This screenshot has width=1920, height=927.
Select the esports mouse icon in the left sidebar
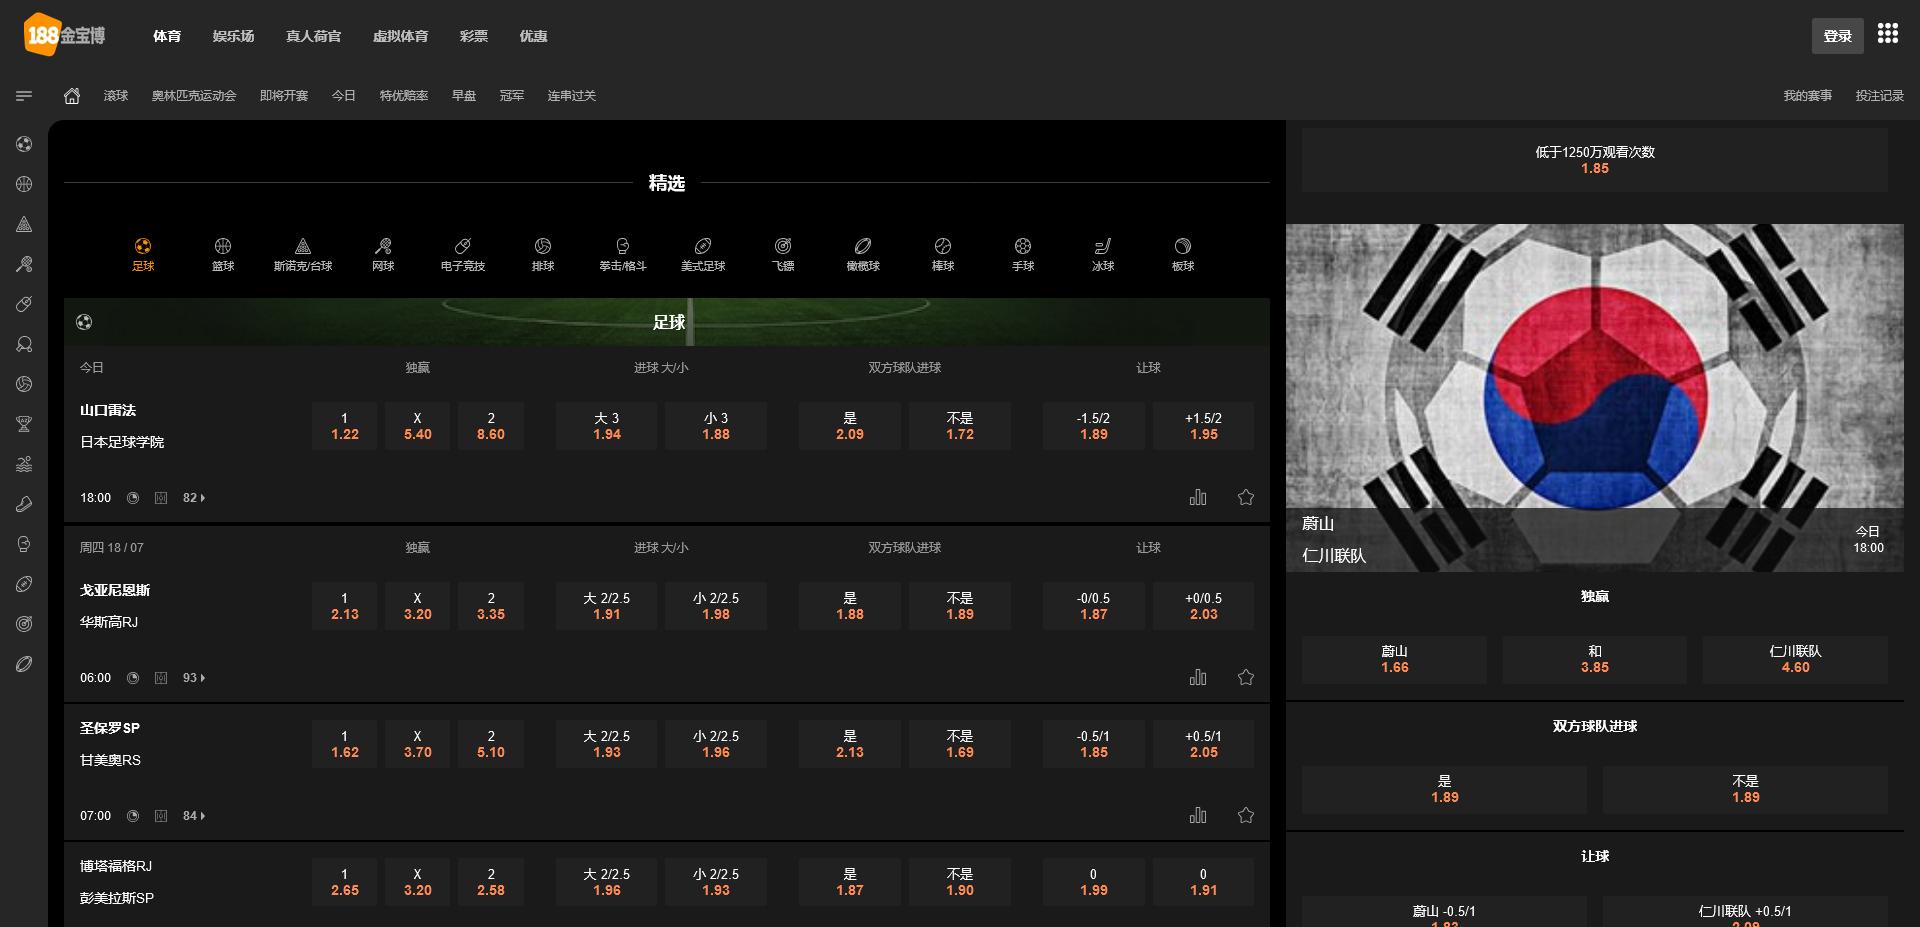[24, 304]
